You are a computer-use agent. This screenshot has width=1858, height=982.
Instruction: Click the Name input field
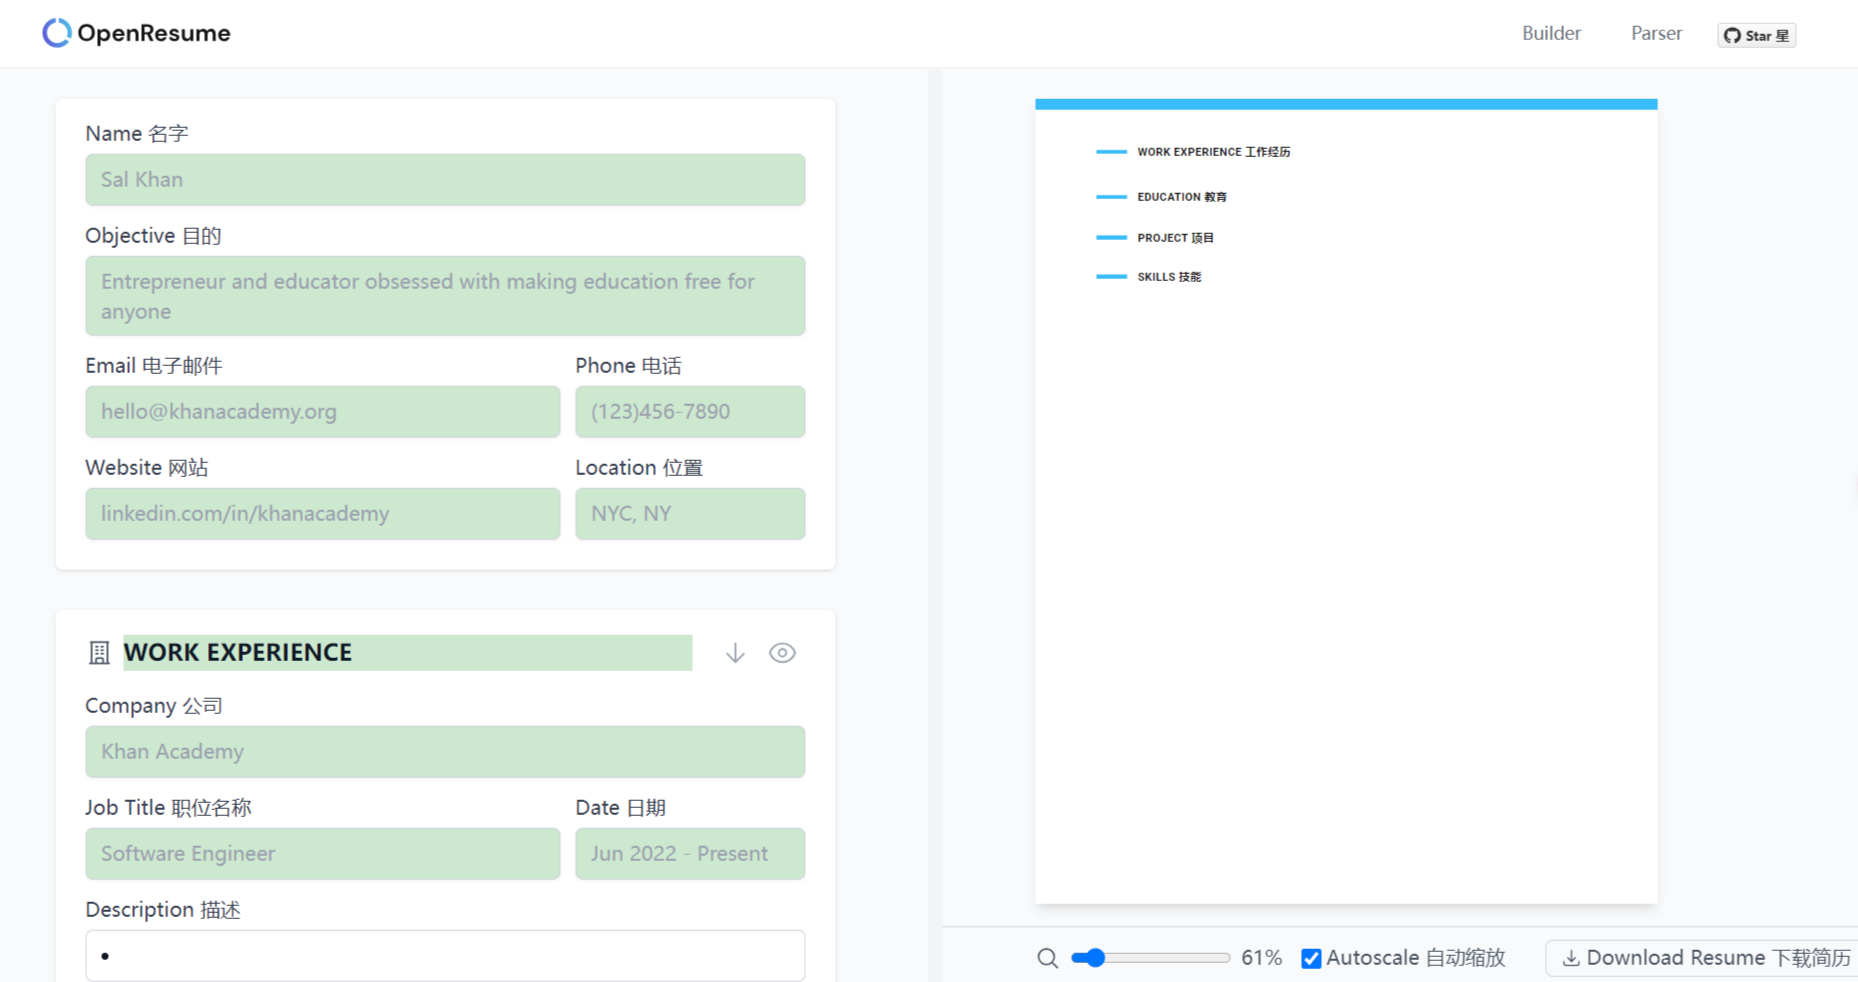click(x=445, y=180)
